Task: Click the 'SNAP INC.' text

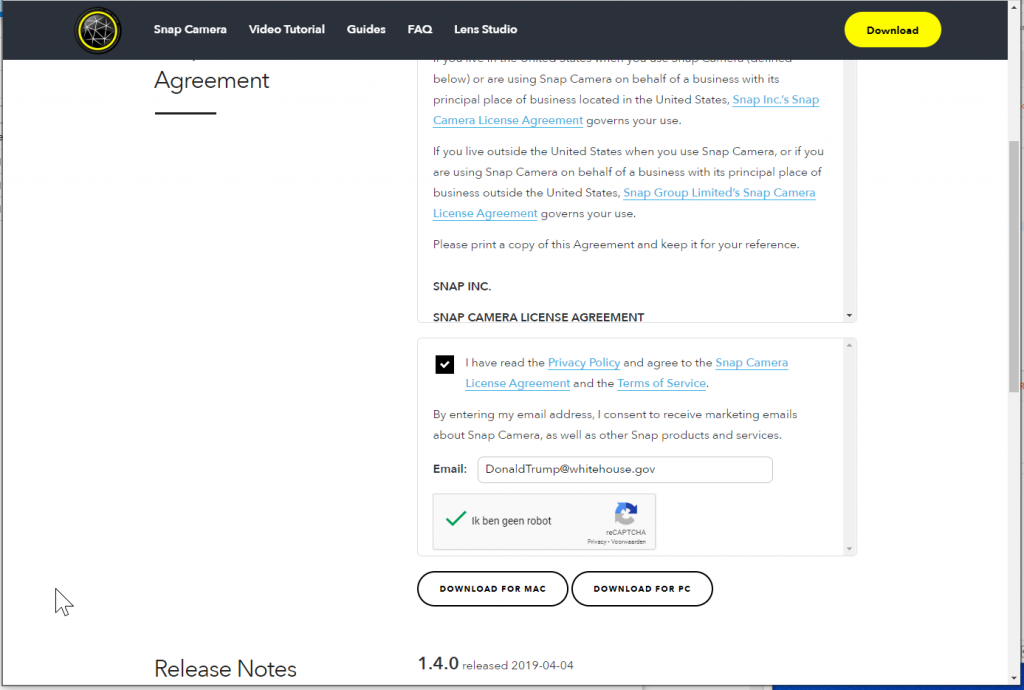Action: point(462,287)
